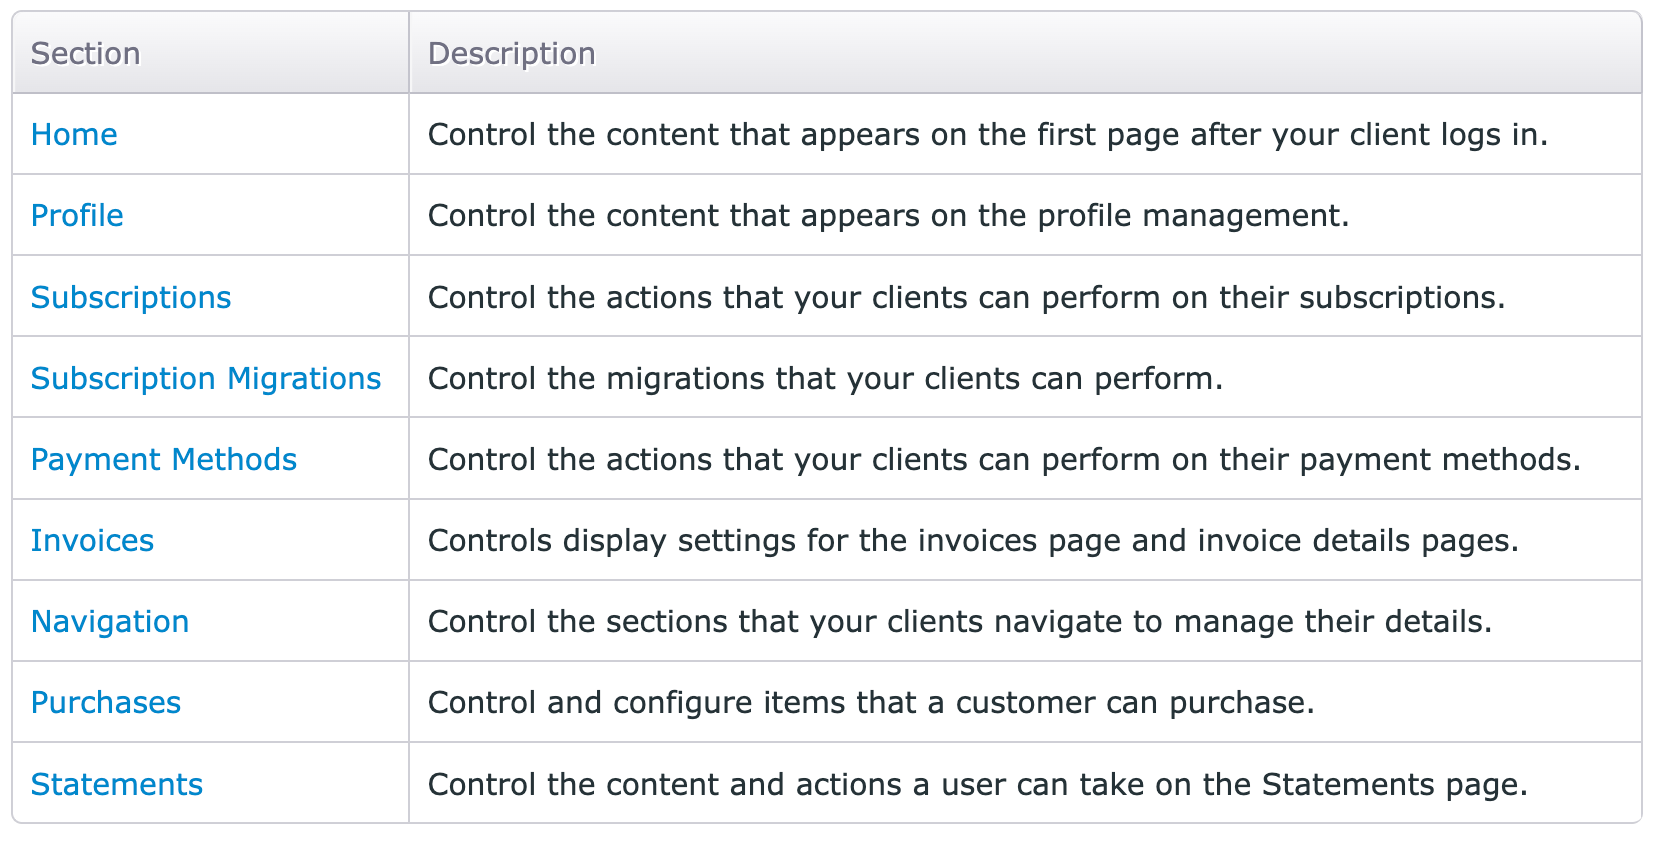Click 'Control and configure items' description

(x=871, y=702)
